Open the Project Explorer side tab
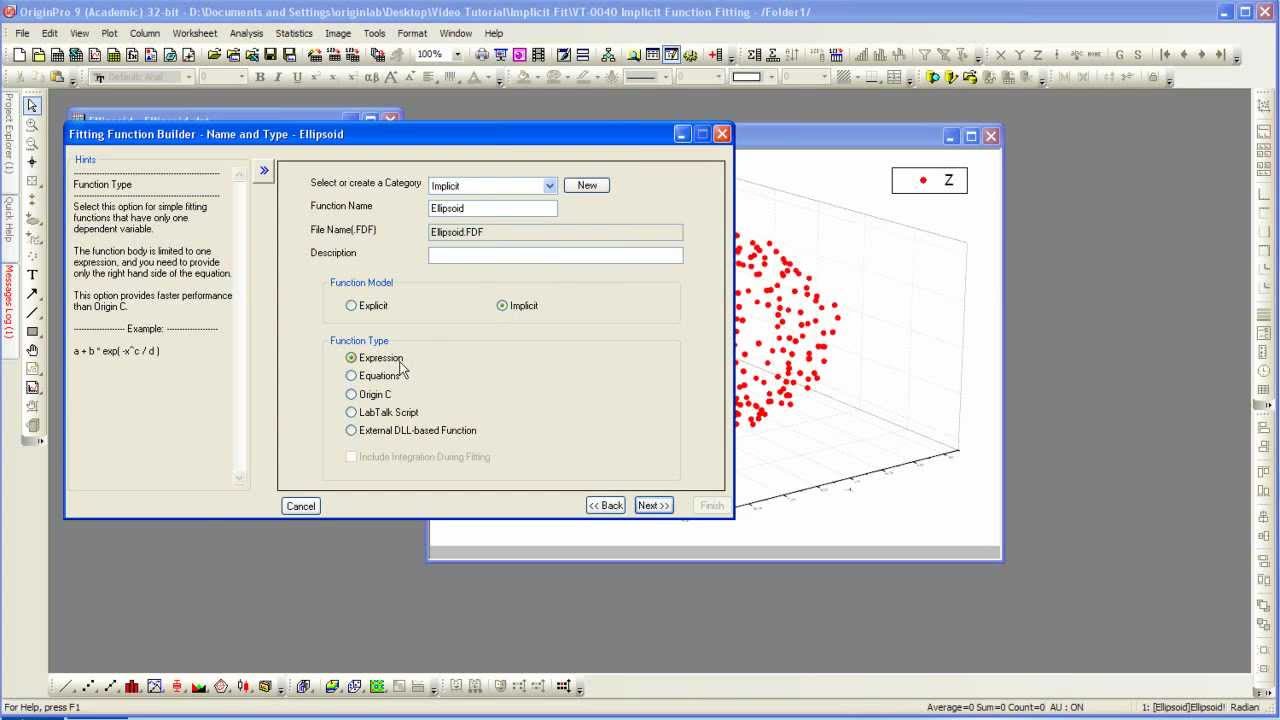The height and width of the screenshot is (720, 1280). coord(8,133)
